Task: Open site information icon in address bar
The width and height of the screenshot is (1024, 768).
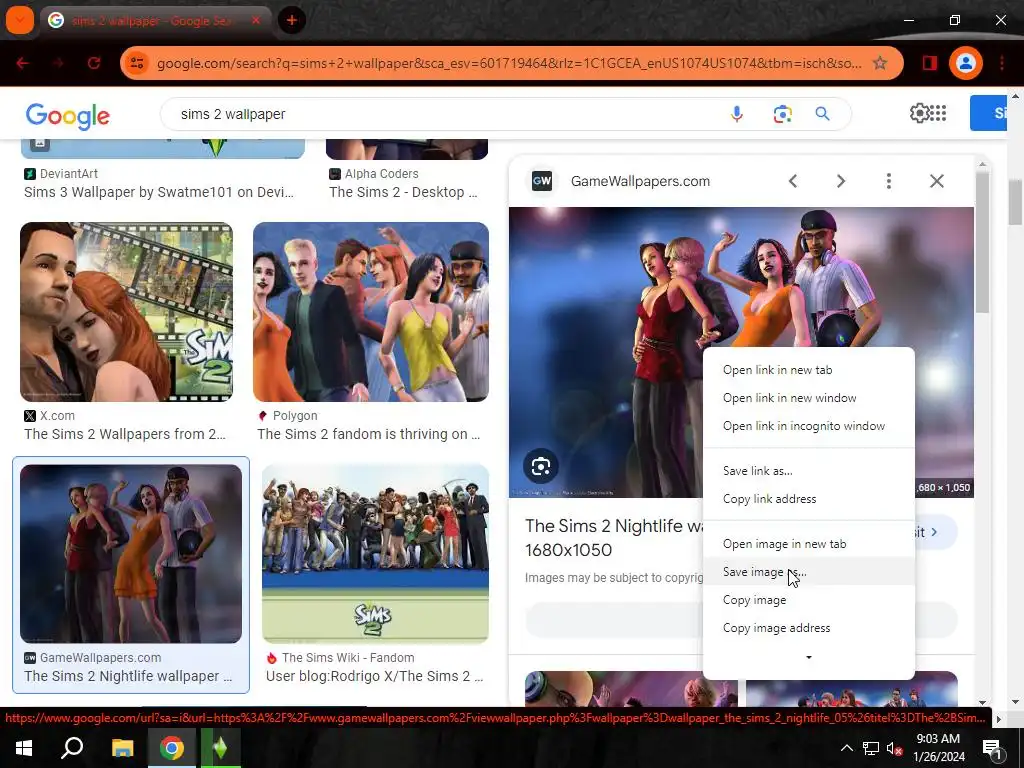Action: coord(136,63)
